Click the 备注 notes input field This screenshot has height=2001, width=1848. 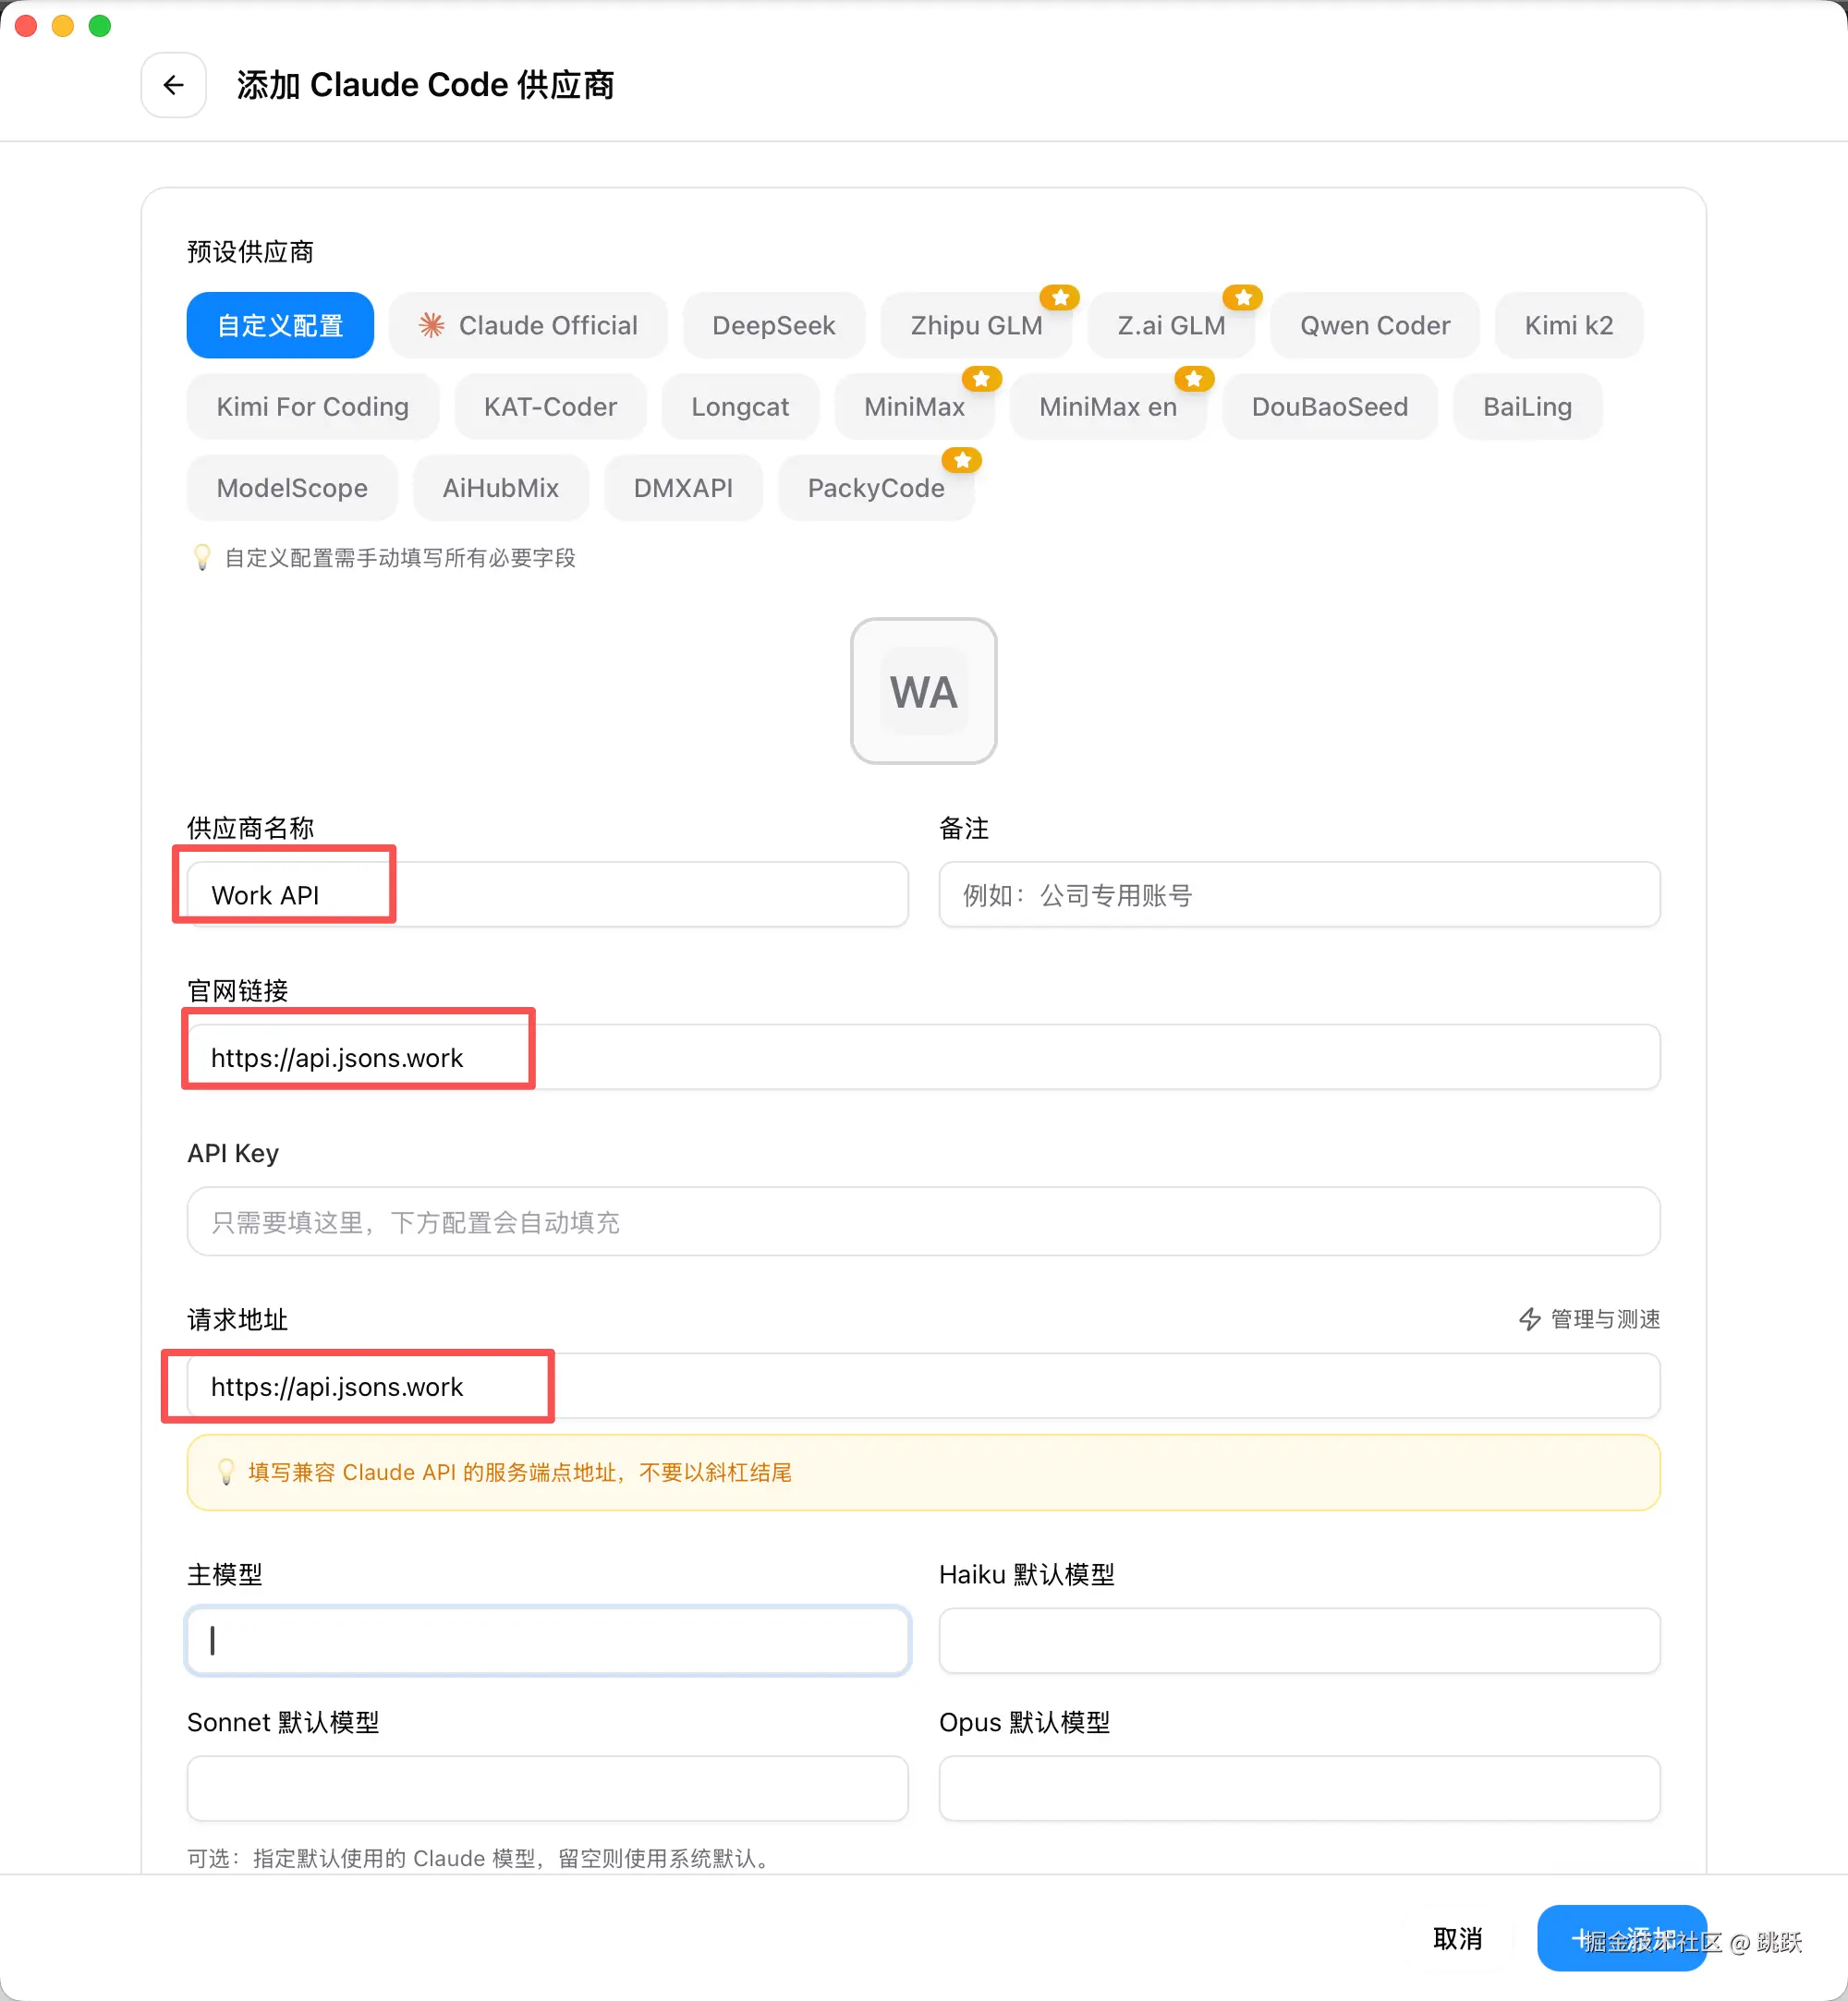pos(1298,895)
